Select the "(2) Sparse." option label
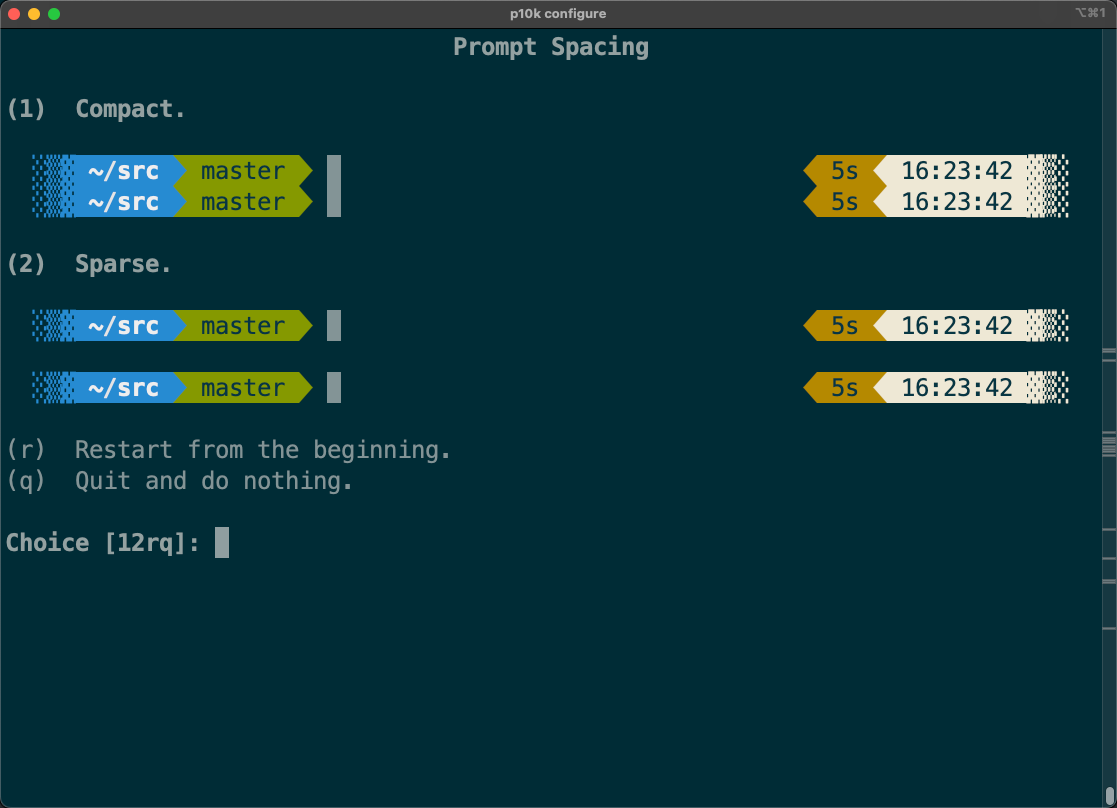Viewport: 1117px width, 808px height. click(x=89, y=264)
